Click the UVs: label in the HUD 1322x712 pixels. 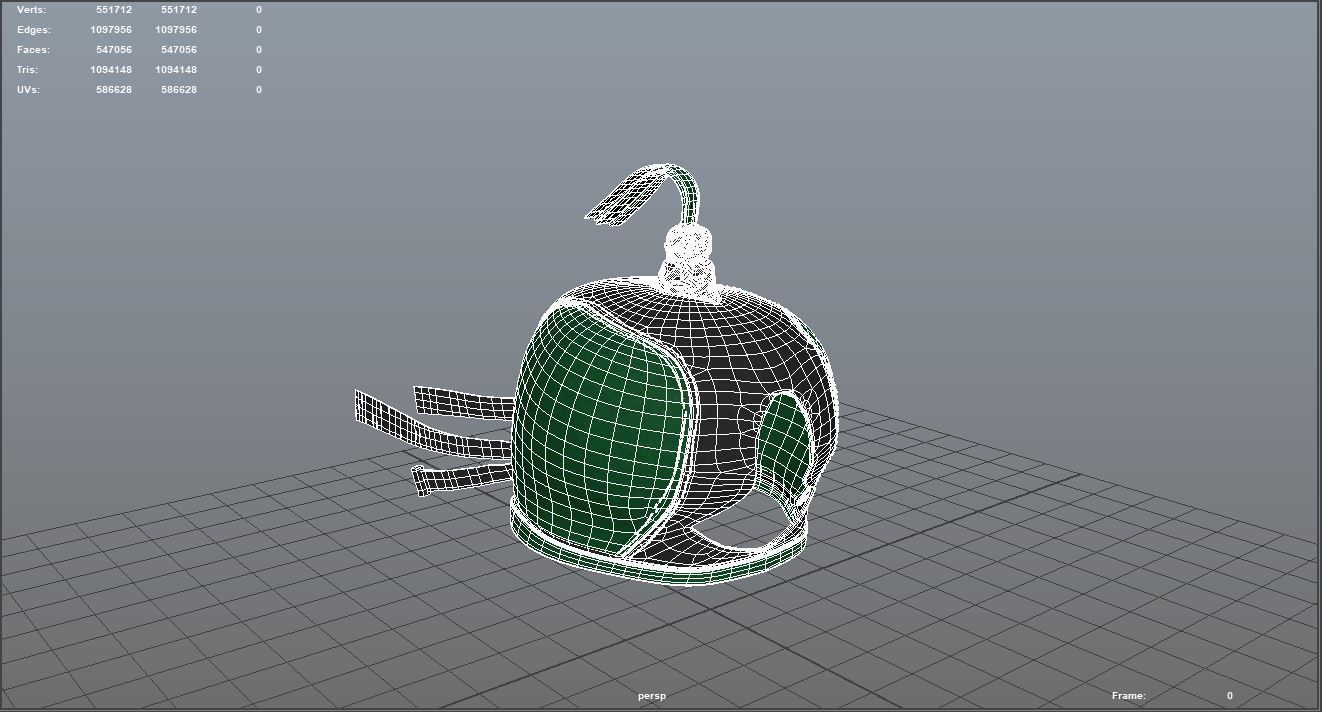pyautogui.click(x=30, y=90)
